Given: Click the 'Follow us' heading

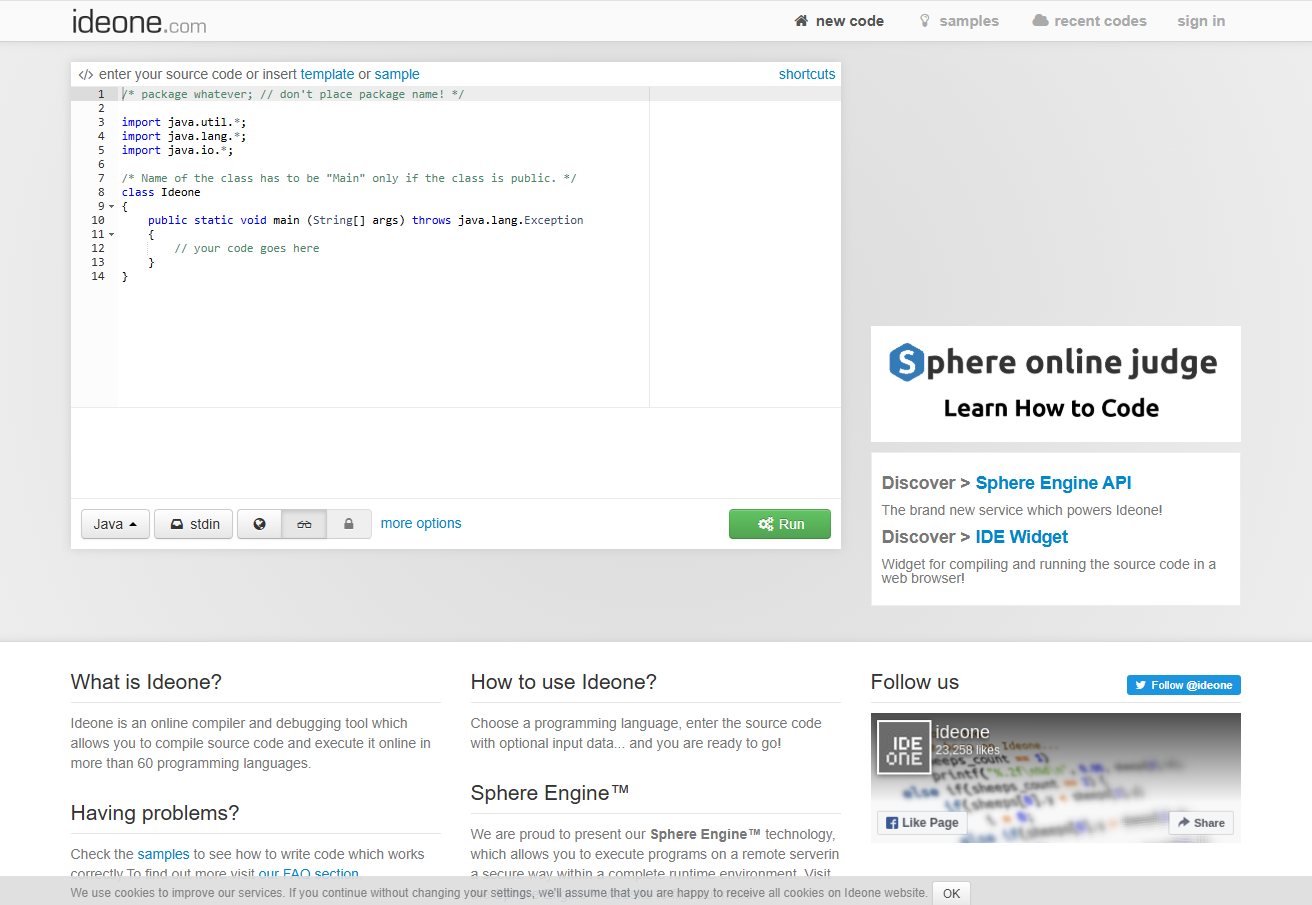Looking at the screenshot, I should (915, 682).
